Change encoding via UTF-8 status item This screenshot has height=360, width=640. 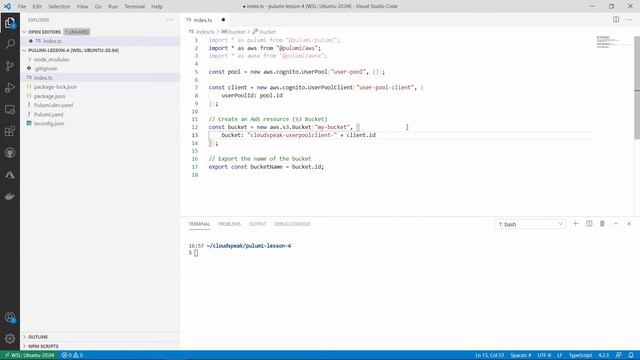[544, 355]
